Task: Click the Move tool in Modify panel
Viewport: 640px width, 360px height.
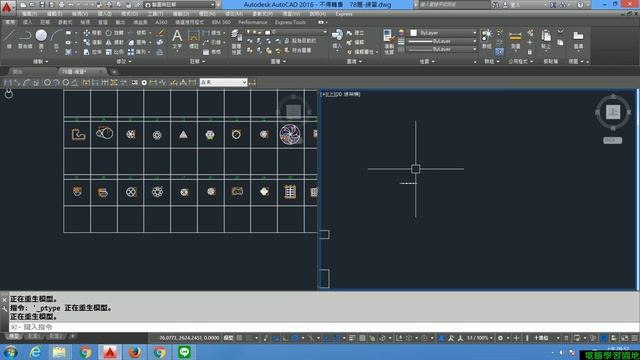Action: coord(93,33)
